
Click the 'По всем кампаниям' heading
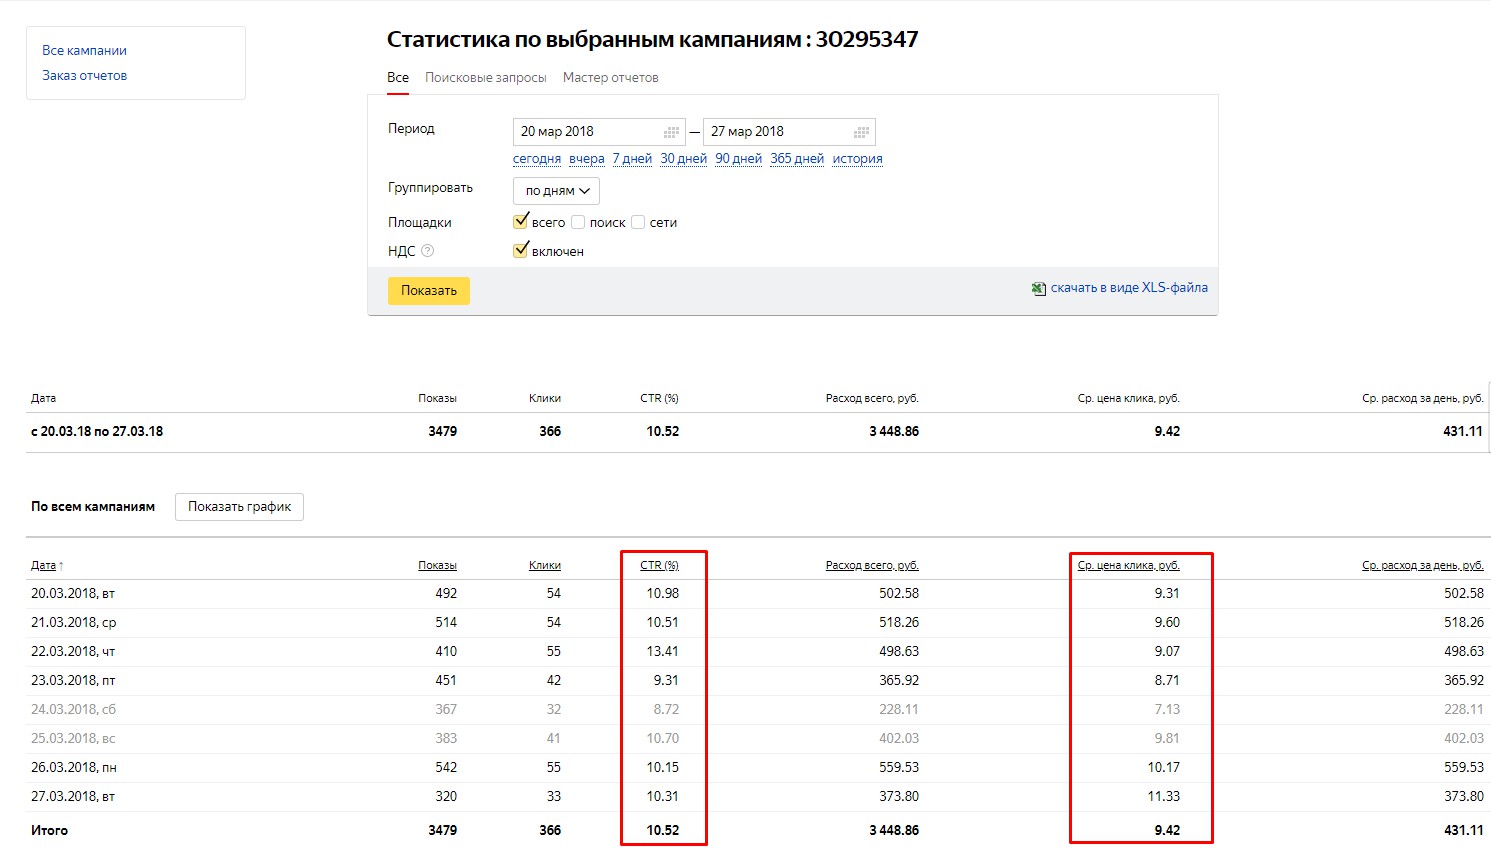point(93,507)
